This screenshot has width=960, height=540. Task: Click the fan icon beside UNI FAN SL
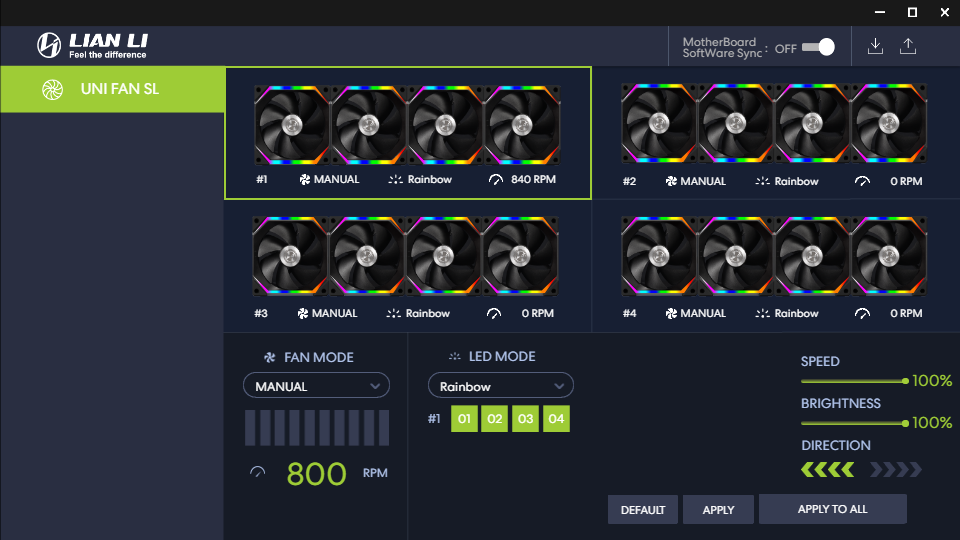53,89
